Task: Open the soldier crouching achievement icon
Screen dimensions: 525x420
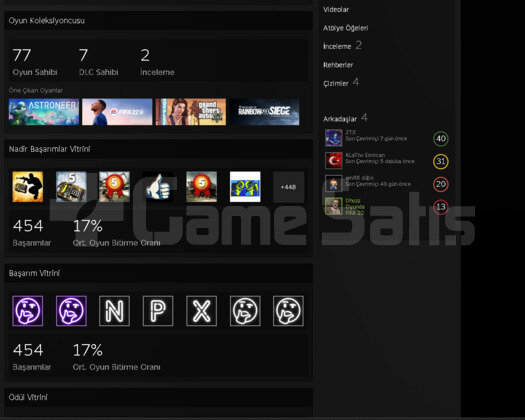Action: [28, 187]
